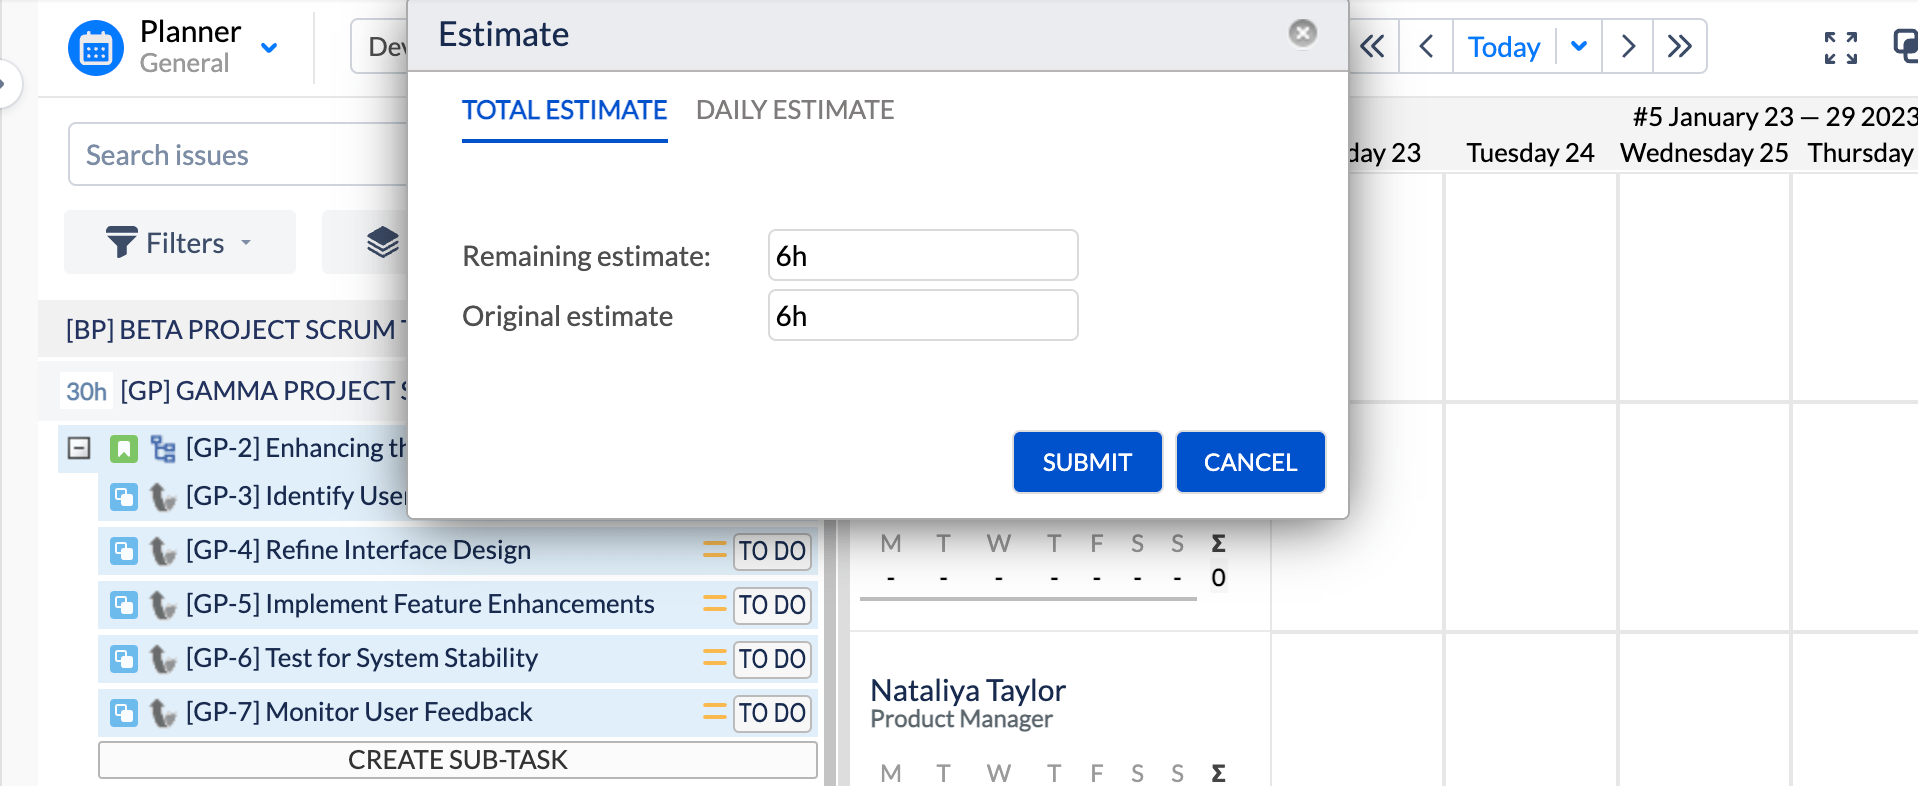Close the Estimate dialog with X icon
Viewport: 1918px width, 786px height.
tap(1302, 33)
